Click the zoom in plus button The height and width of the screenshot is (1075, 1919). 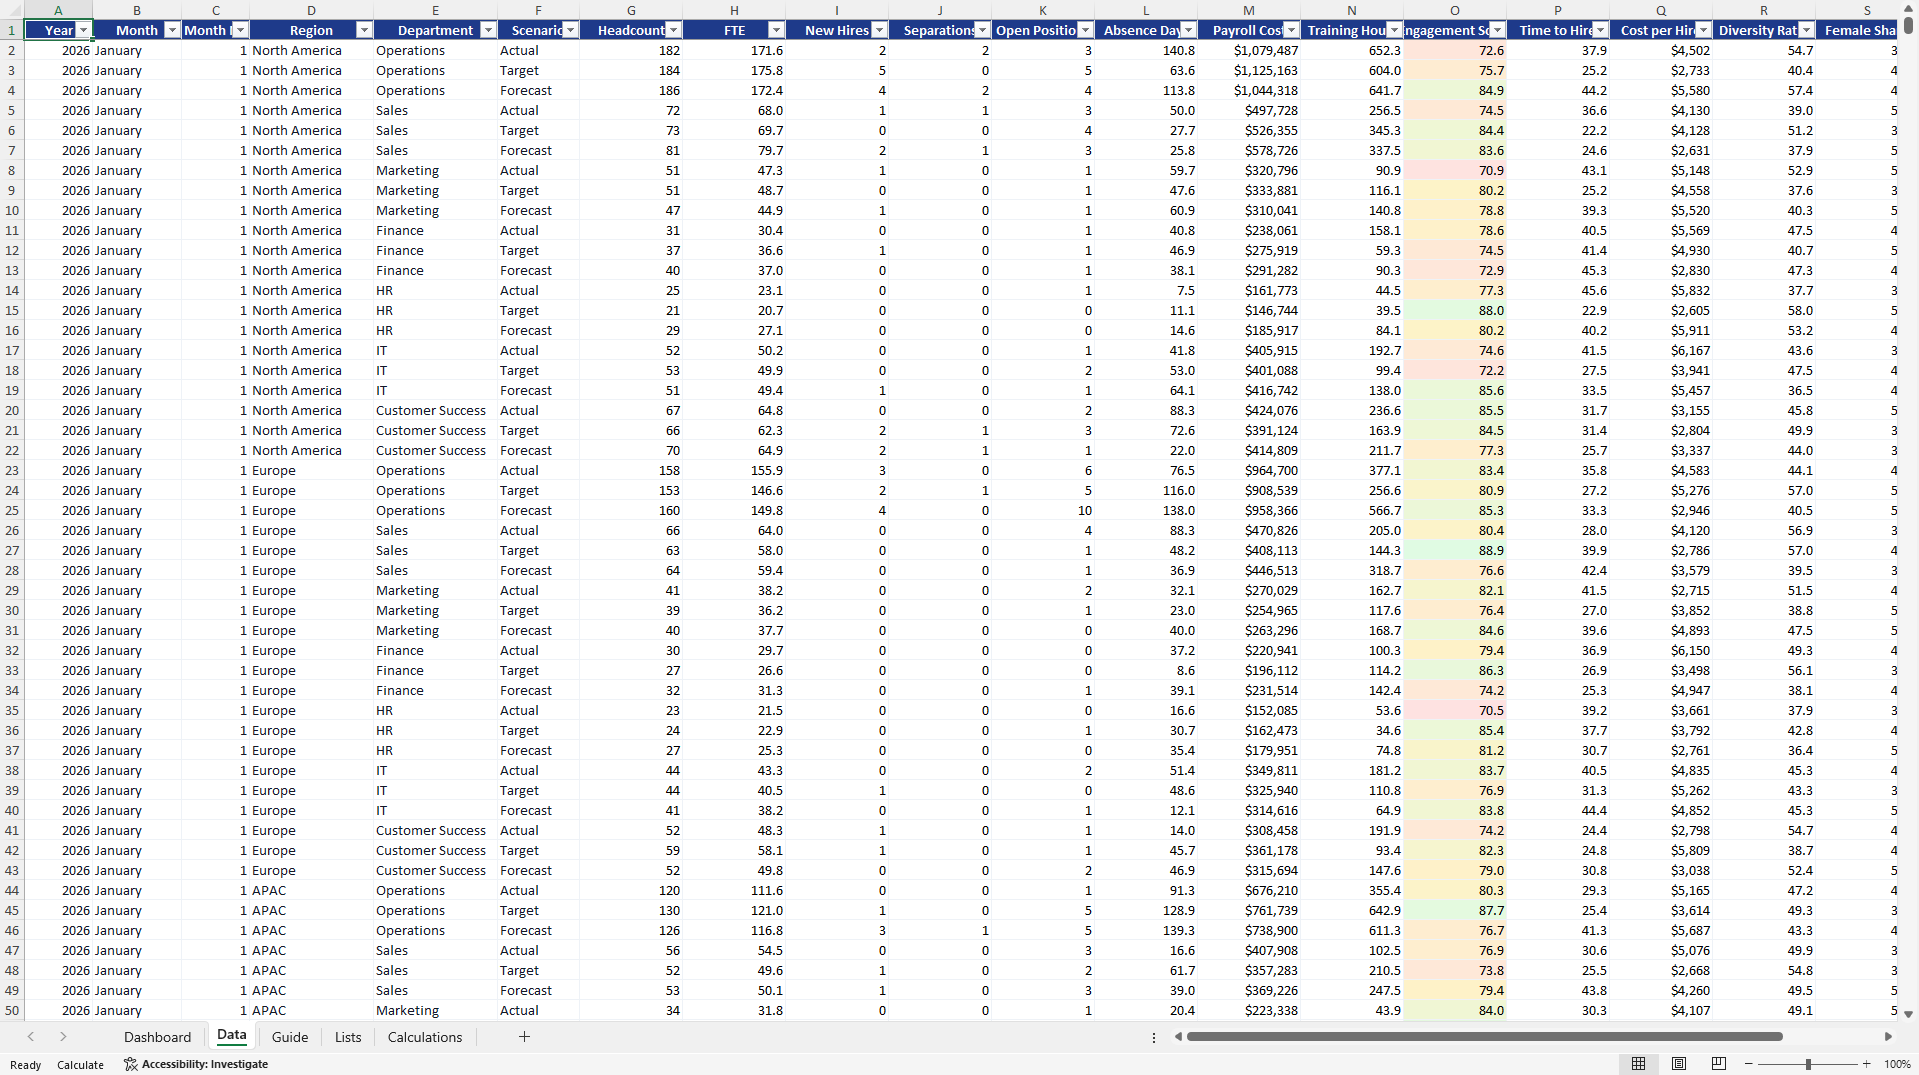[x=1866, y=1064]
